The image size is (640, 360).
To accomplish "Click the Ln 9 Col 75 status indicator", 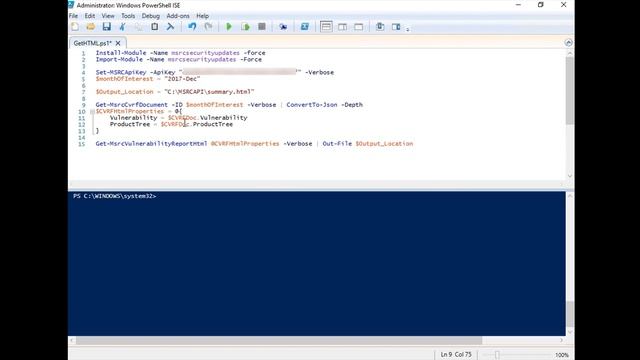I will pos(456,355).
